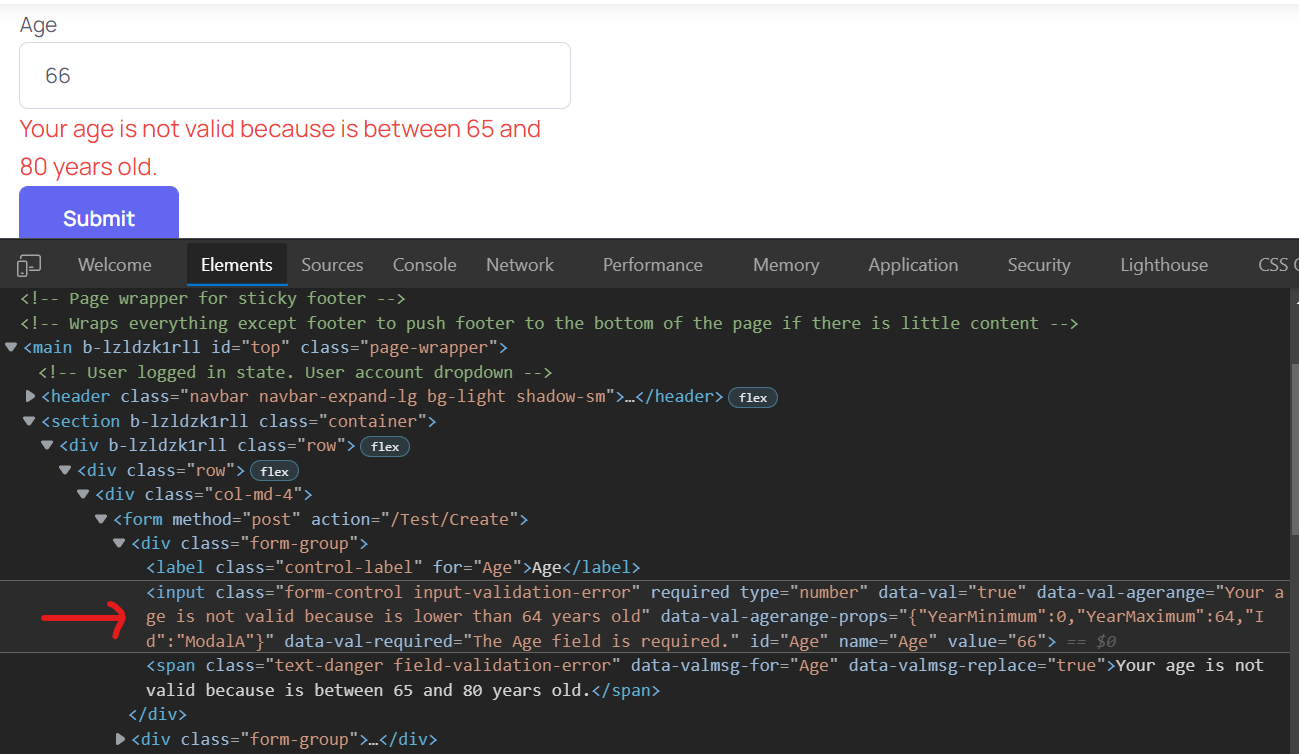Collapse the section container element
This screenshot has height=754, width=1299.
click(x=29, y=422)
